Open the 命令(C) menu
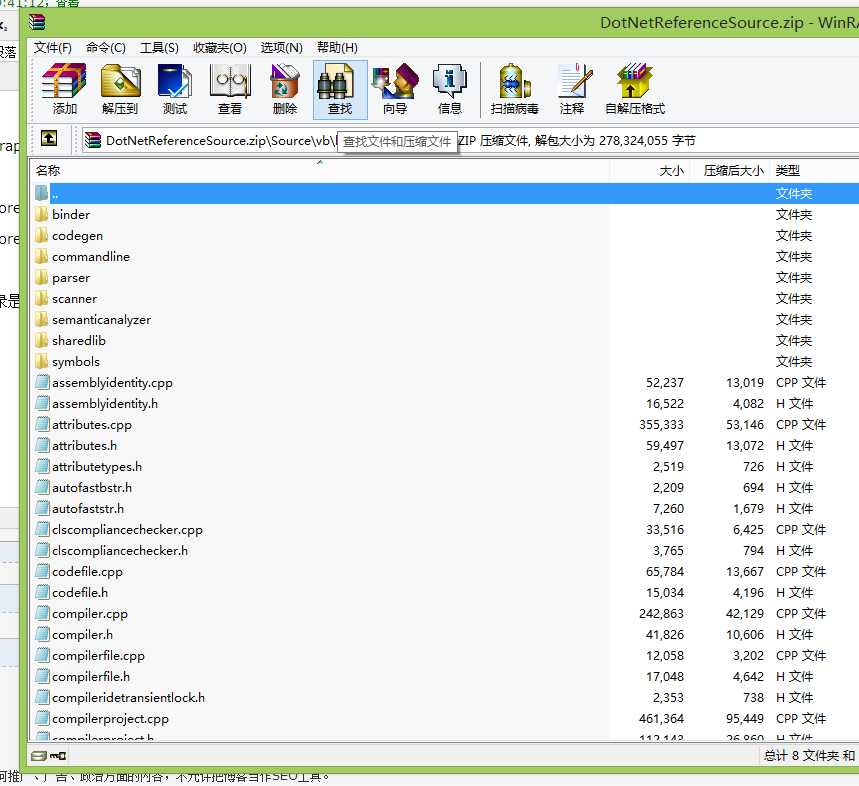The height and width of the screenshot is (786, 859). coord(106,48)
